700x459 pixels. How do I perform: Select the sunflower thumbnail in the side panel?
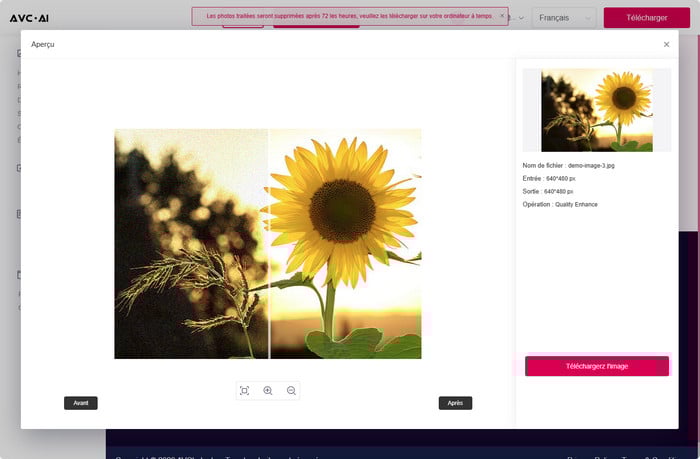point(597,110)
